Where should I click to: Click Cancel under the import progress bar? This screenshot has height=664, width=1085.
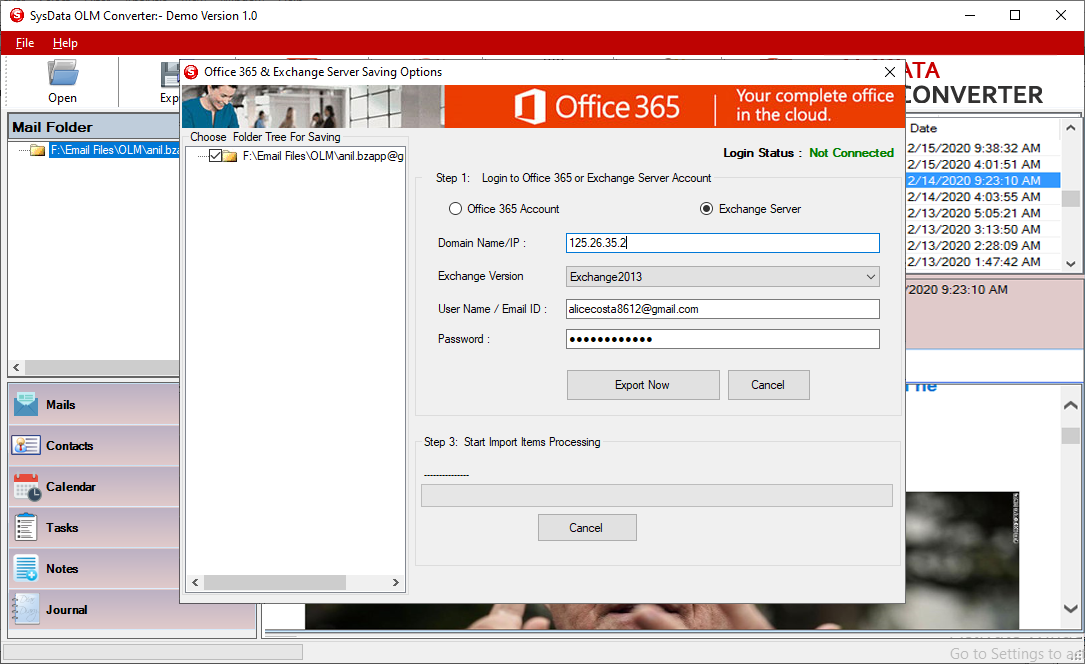[x=587, y=528]
